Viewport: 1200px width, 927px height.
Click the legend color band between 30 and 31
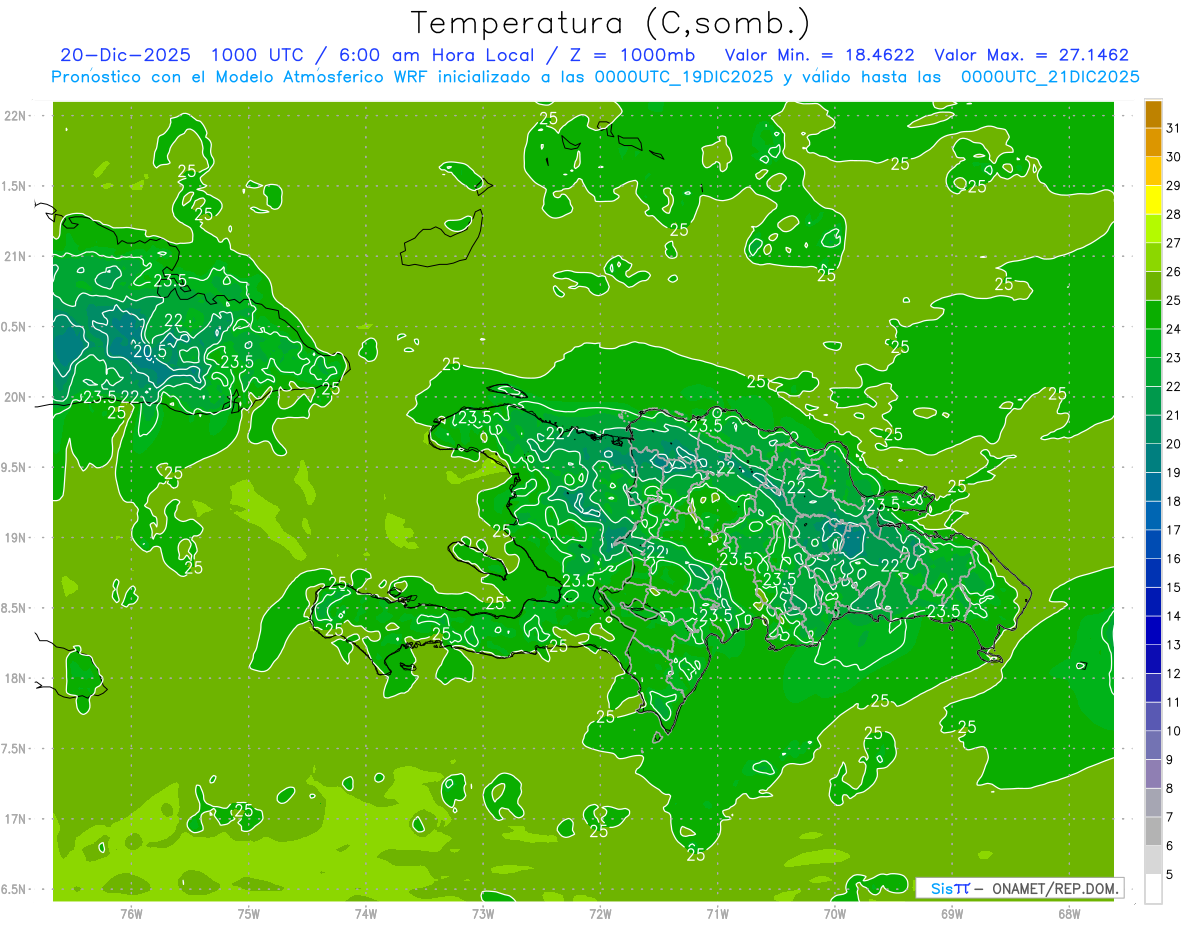coord(1153,142)
